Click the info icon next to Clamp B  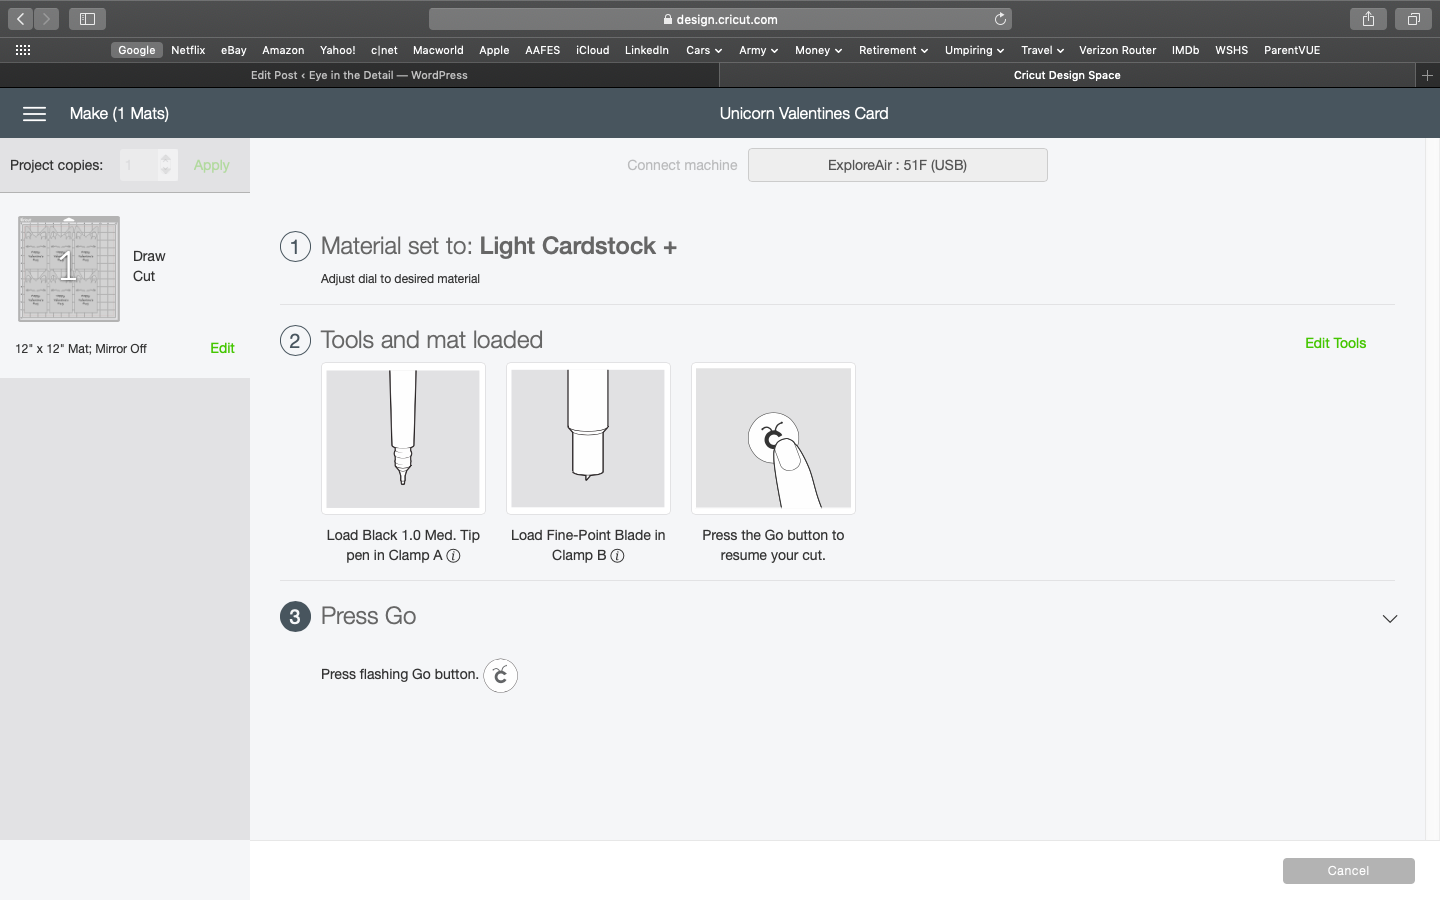pyautogui.click(x=617, y=556)
